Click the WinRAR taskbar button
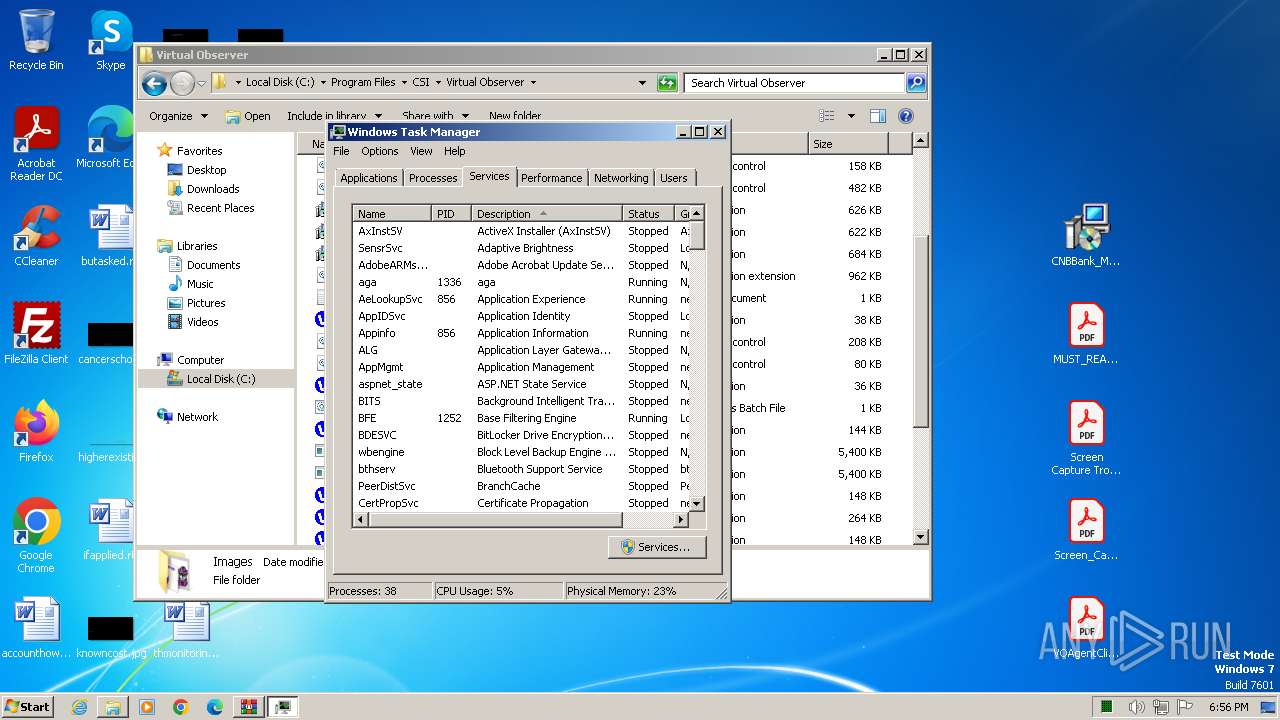This screenshot has width=1280, height=720. click(x=248, y=707)
